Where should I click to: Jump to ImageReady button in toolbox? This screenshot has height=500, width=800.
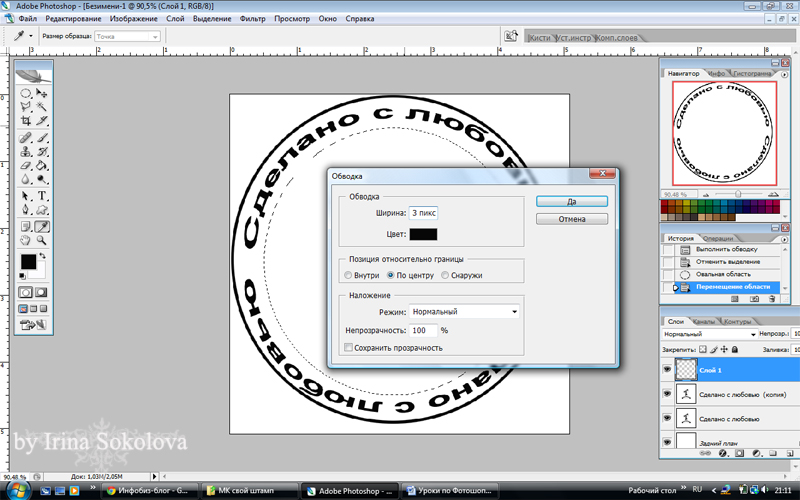(33, 324)
